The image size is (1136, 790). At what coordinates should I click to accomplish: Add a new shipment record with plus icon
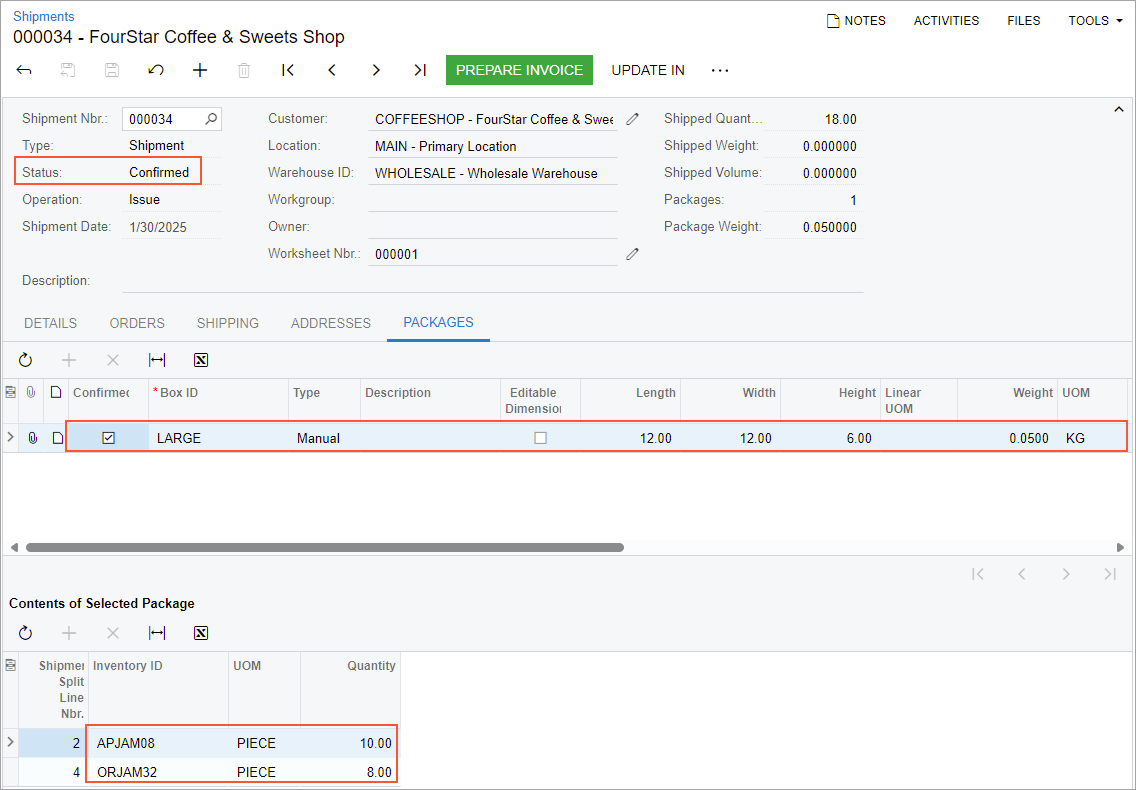[x=200, y=70]
